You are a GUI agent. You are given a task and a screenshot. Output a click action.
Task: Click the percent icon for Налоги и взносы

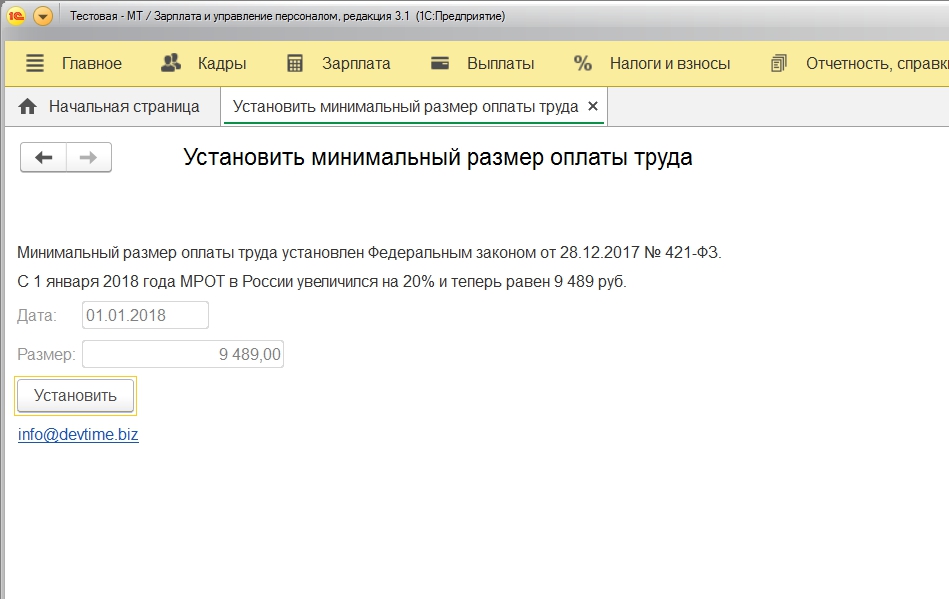point(583,64)
